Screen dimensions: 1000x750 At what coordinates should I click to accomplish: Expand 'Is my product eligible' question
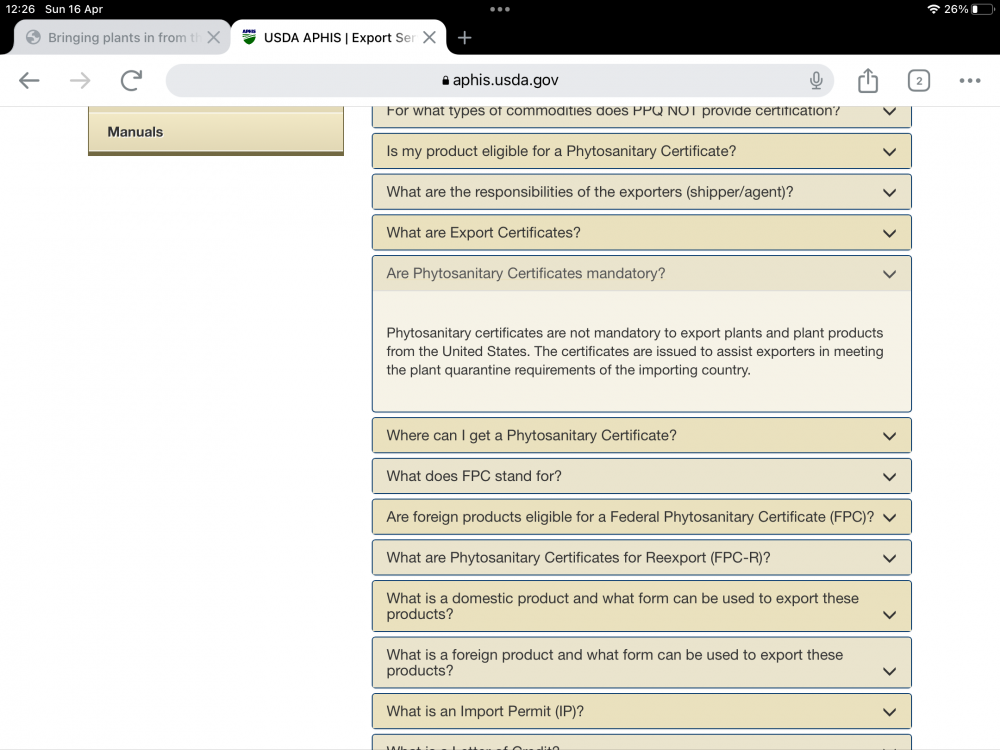[642, 151]
